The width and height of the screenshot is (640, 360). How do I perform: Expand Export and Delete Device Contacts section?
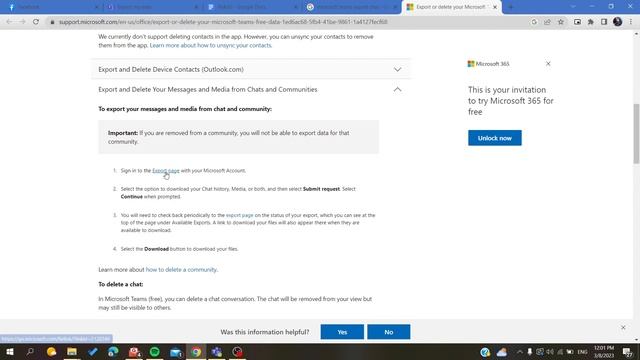pos(251,69)
